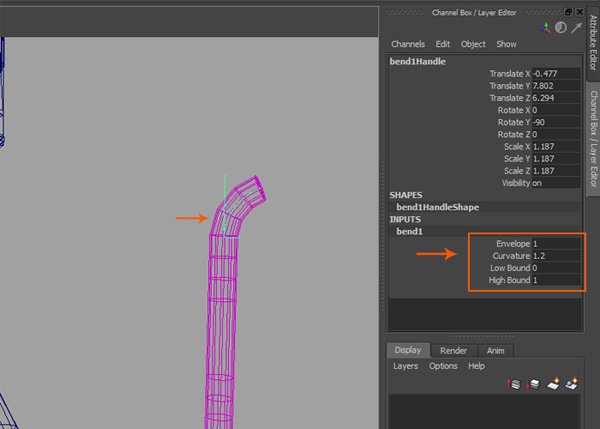Image resolution: width=600 pixels, height=429 pixels.
Task: Select the Channel Box / Layer Editor vertical tab
Action: (593, 139)
